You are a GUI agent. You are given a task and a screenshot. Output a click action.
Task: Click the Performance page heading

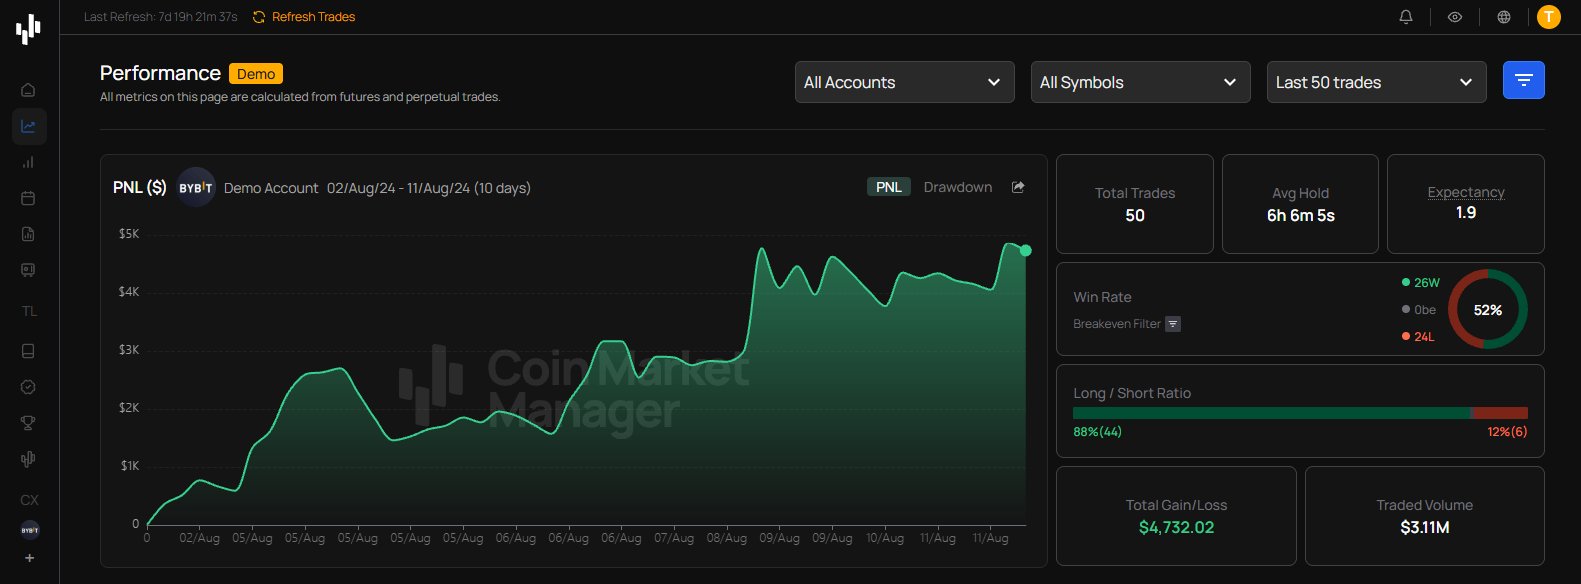[x=160, y=73]
